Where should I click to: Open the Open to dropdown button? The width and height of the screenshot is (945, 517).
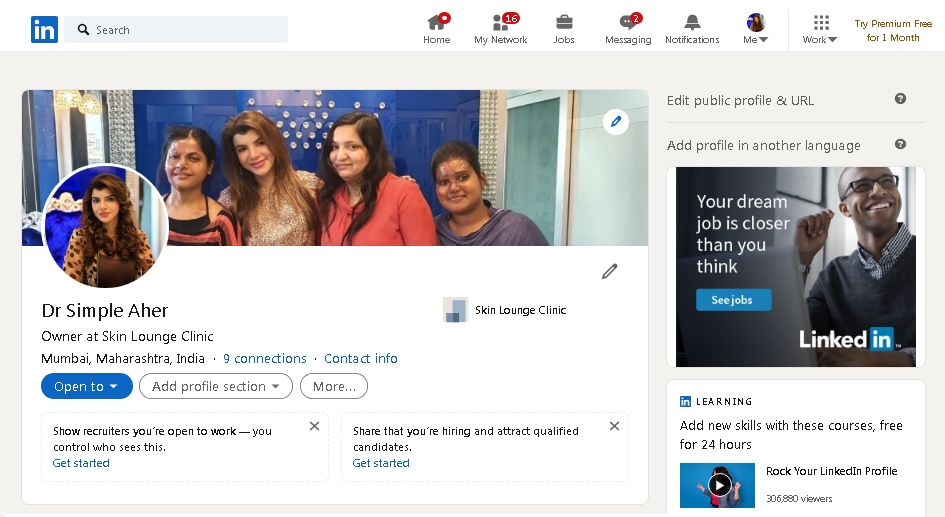click(x=87, y=386)
